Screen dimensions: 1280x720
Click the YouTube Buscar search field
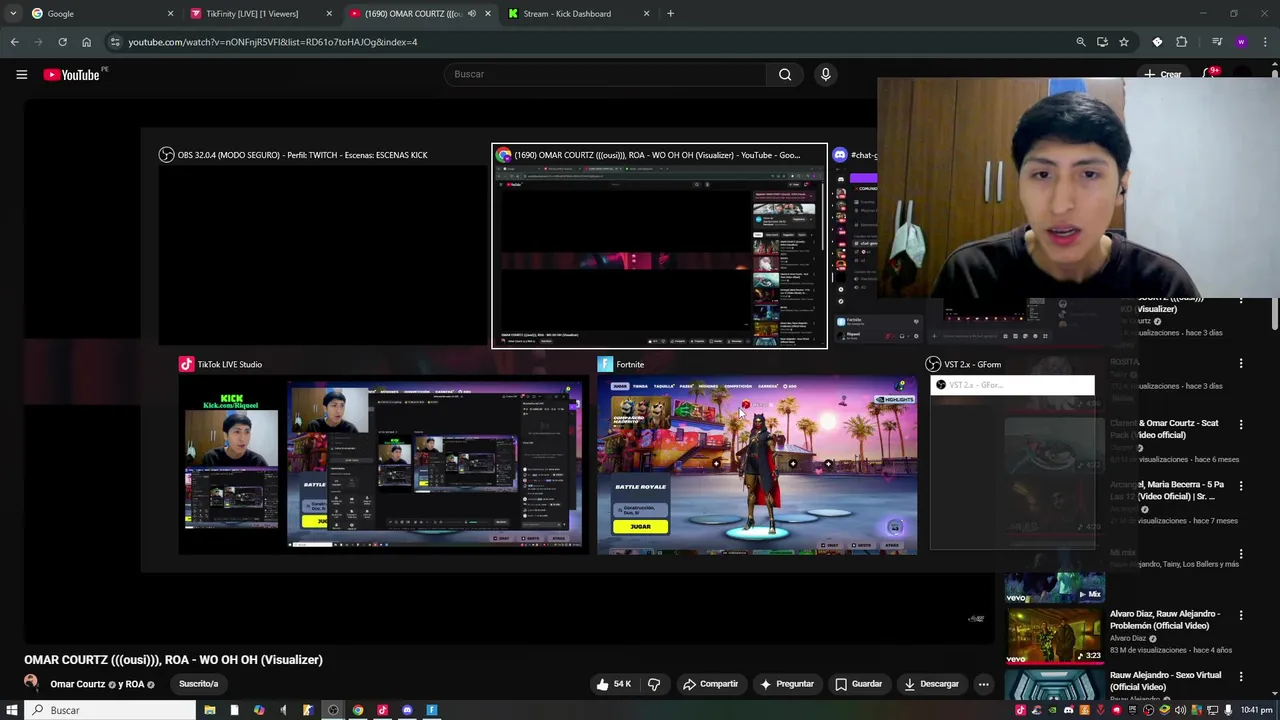tap(605, 74)
